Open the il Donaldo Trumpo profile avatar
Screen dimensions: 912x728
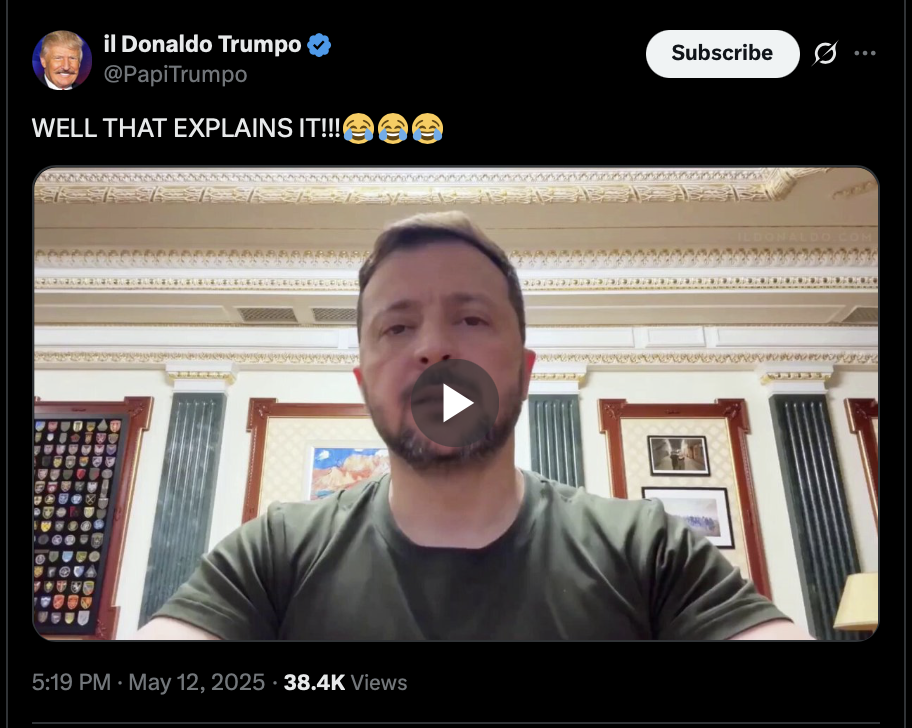point(62,60)
